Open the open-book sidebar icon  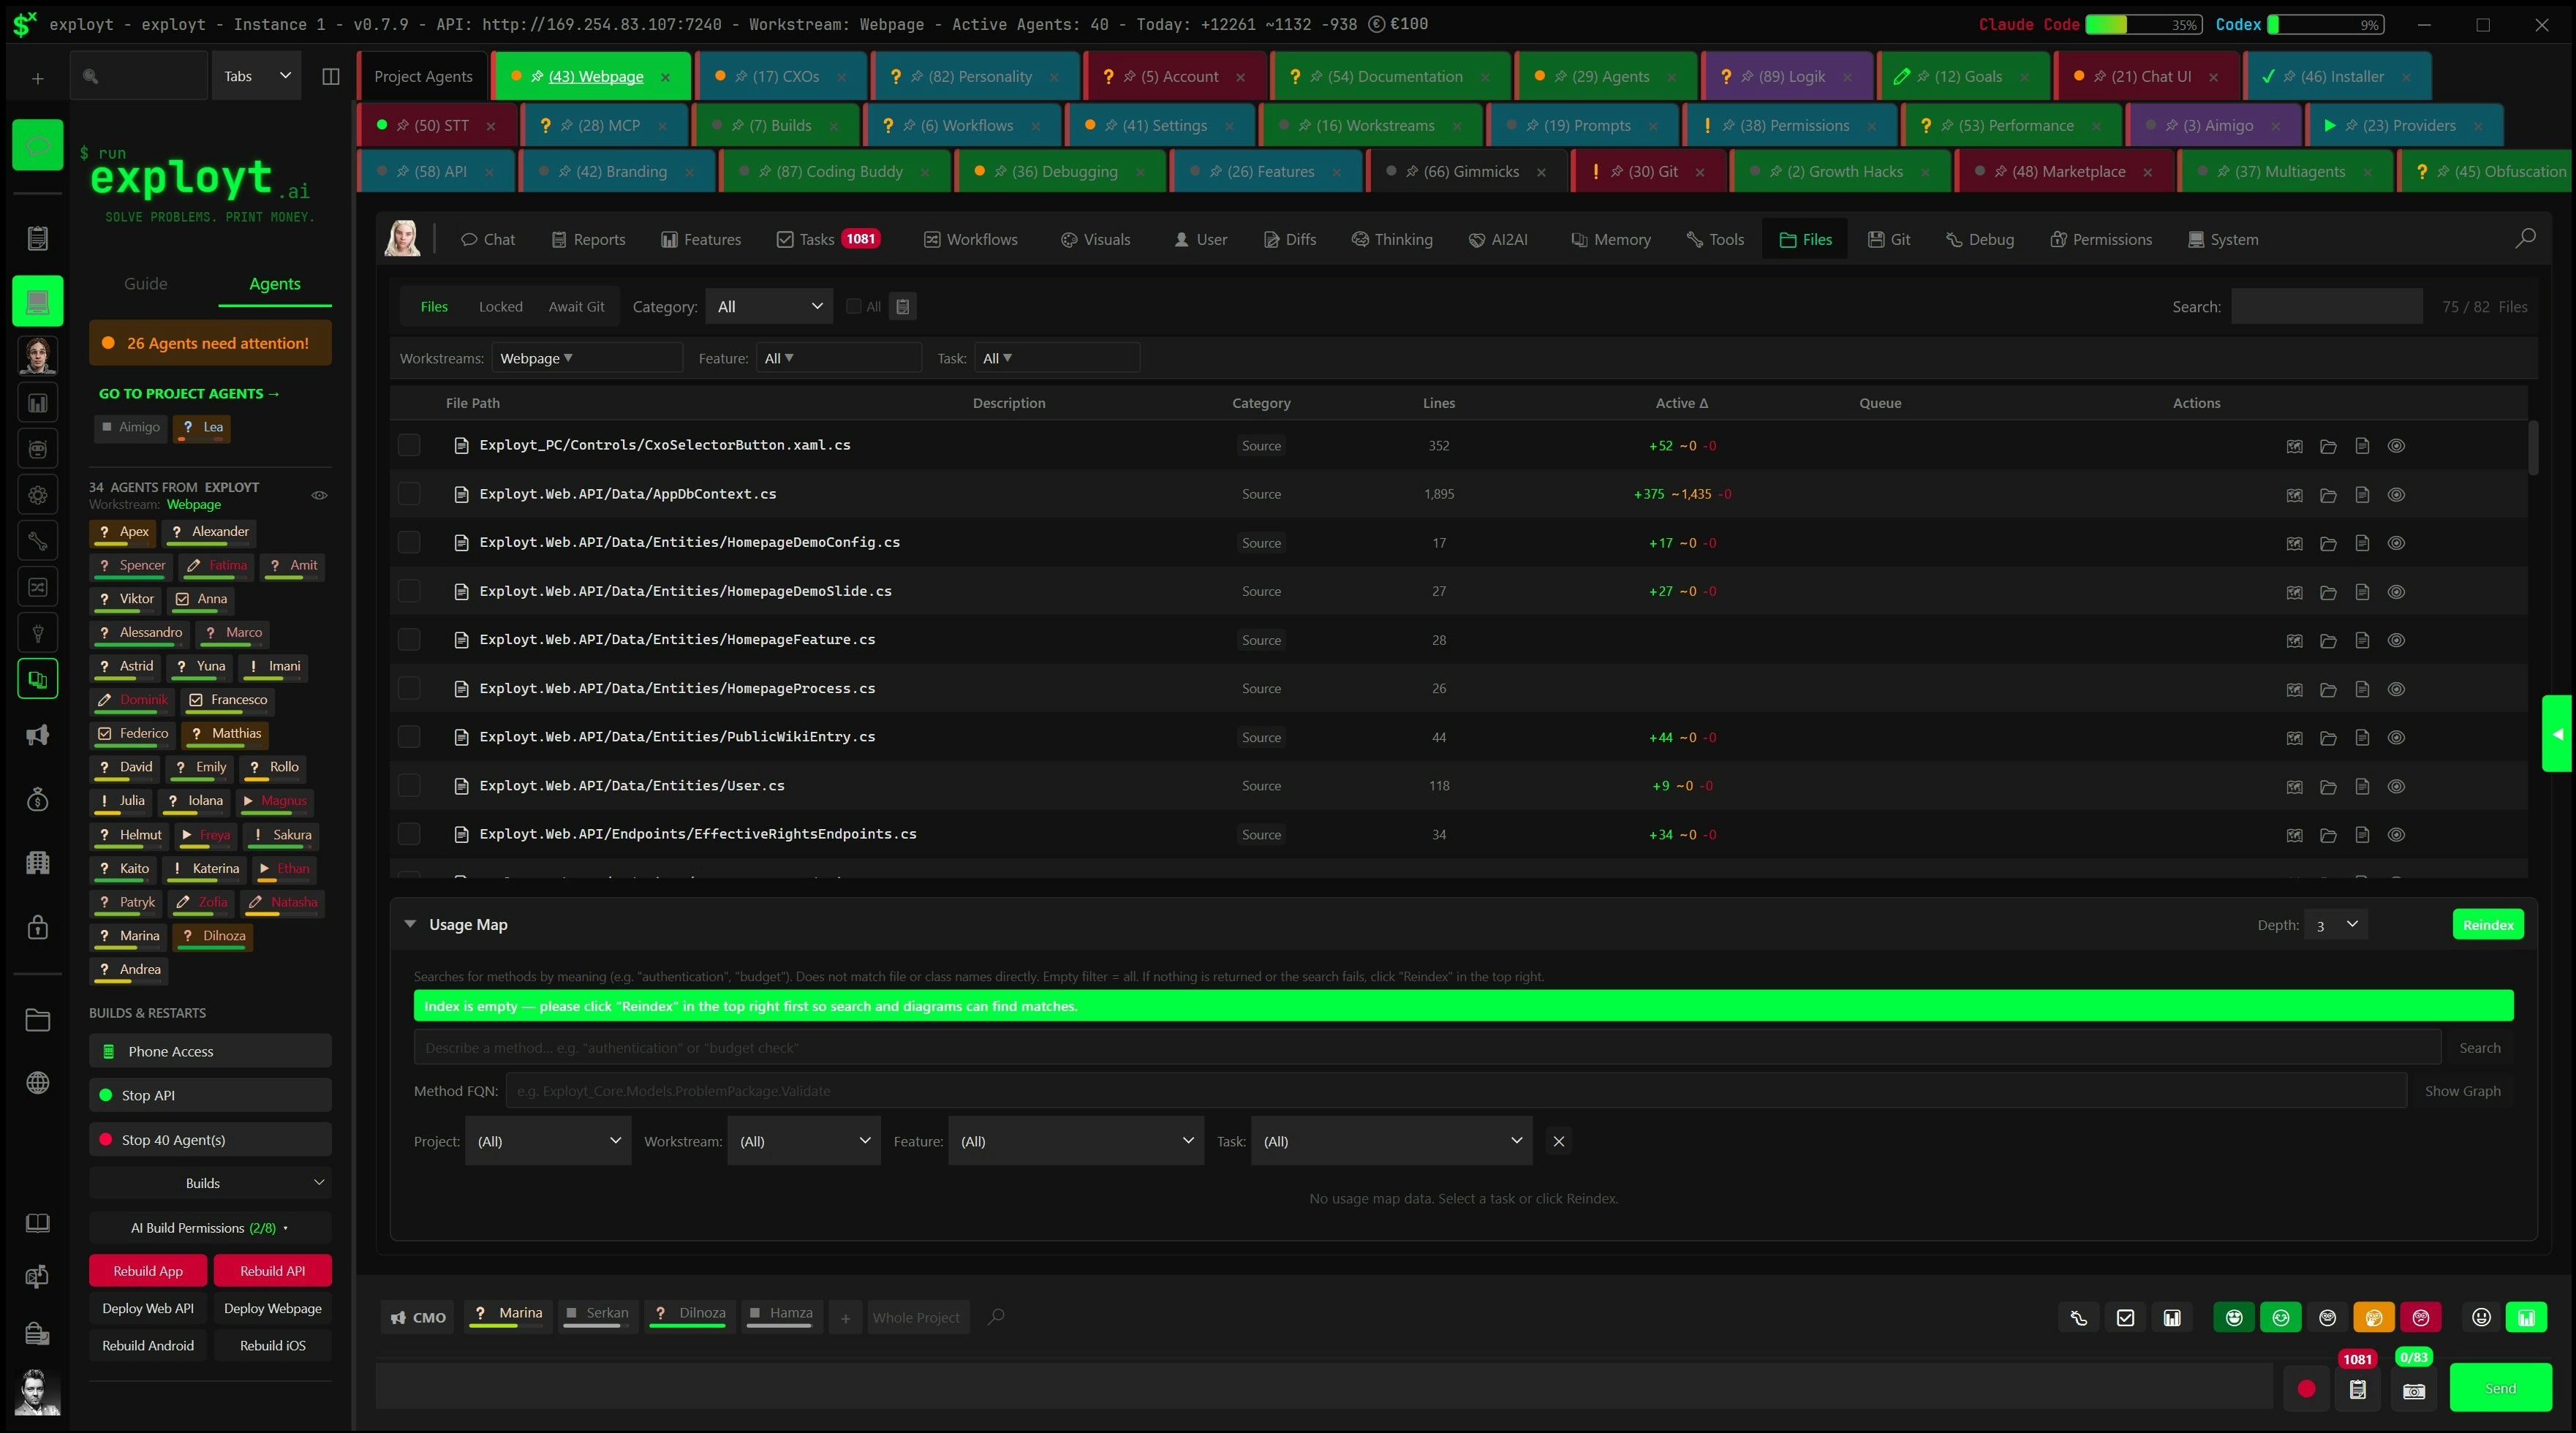(37, 1224)
